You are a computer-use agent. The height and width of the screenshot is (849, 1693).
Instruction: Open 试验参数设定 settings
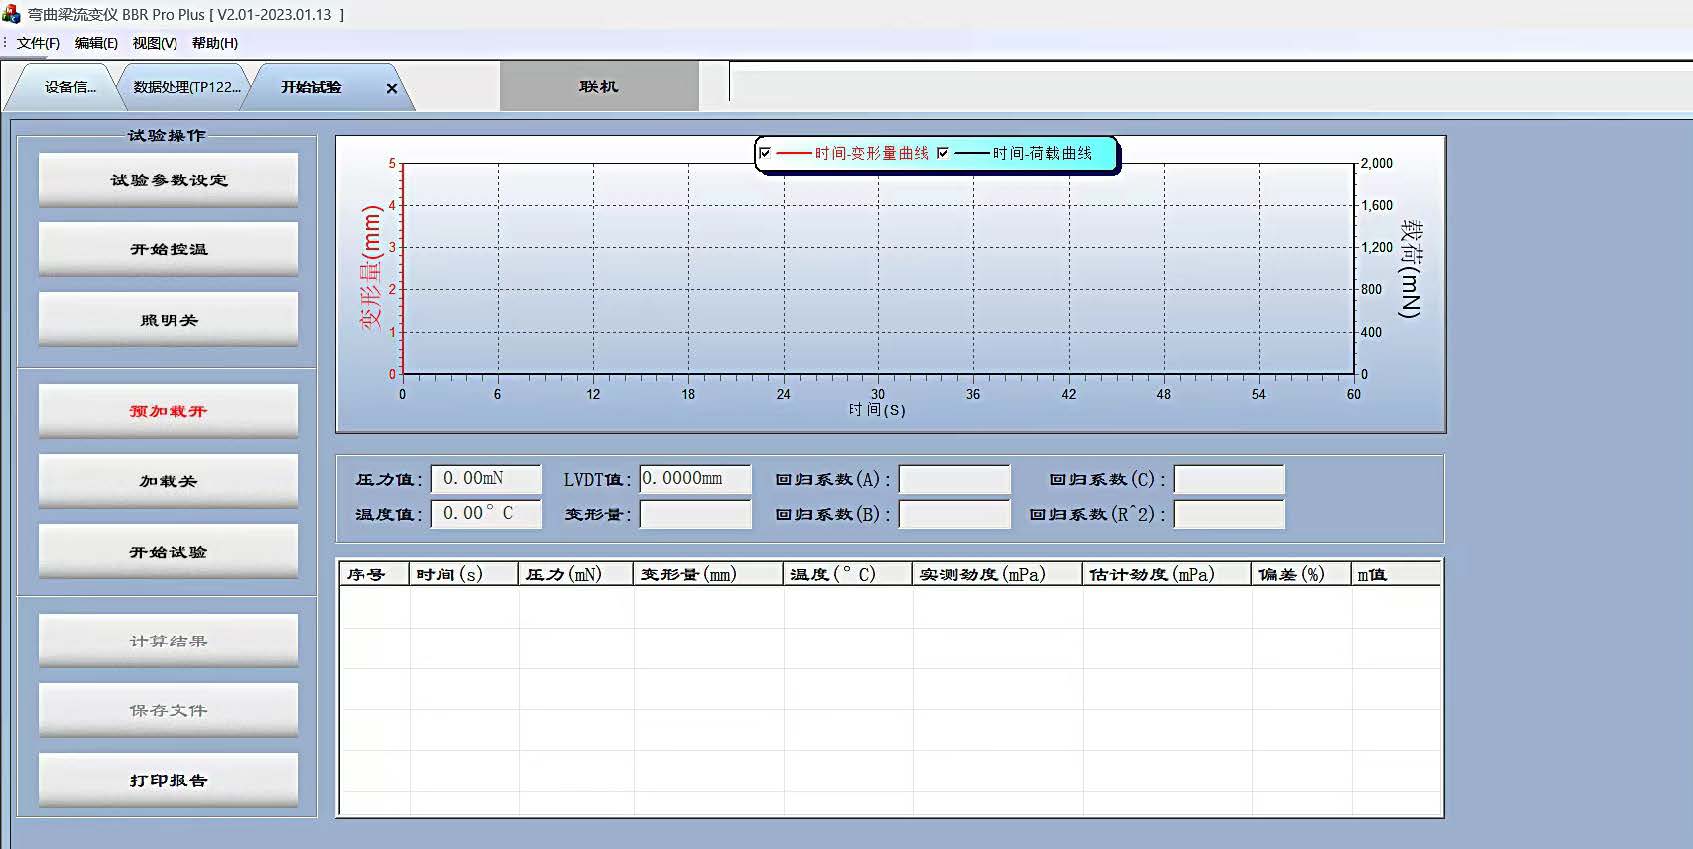point(168,180)
